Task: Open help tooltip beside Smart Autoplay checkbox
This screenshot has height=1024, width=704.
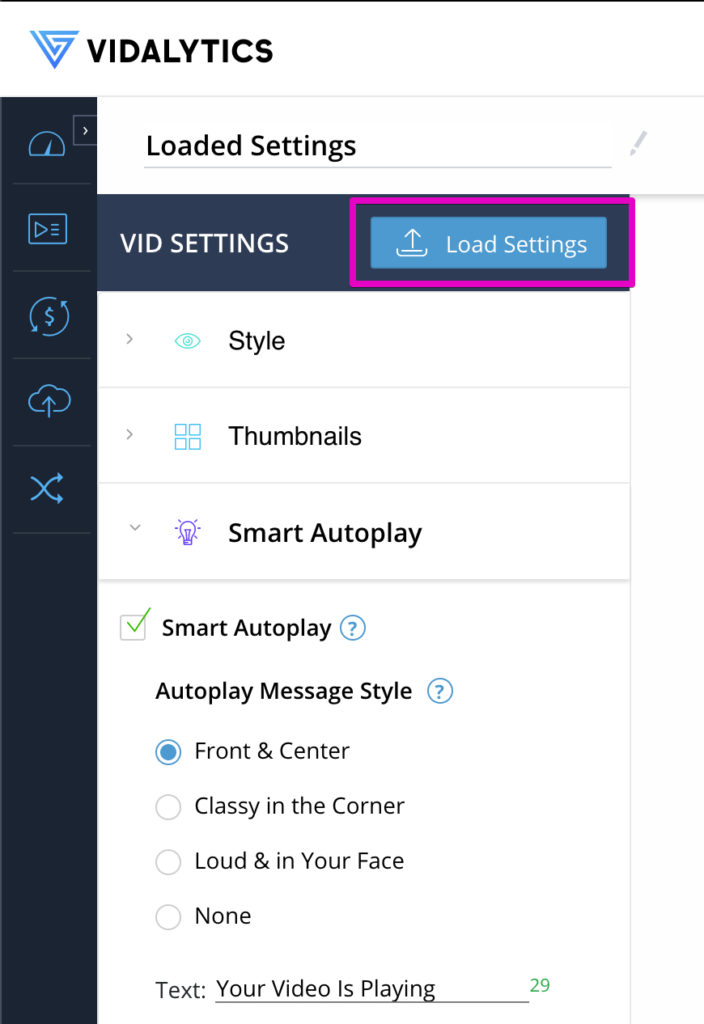Action: pyautogui.click(x=353, y=628)
